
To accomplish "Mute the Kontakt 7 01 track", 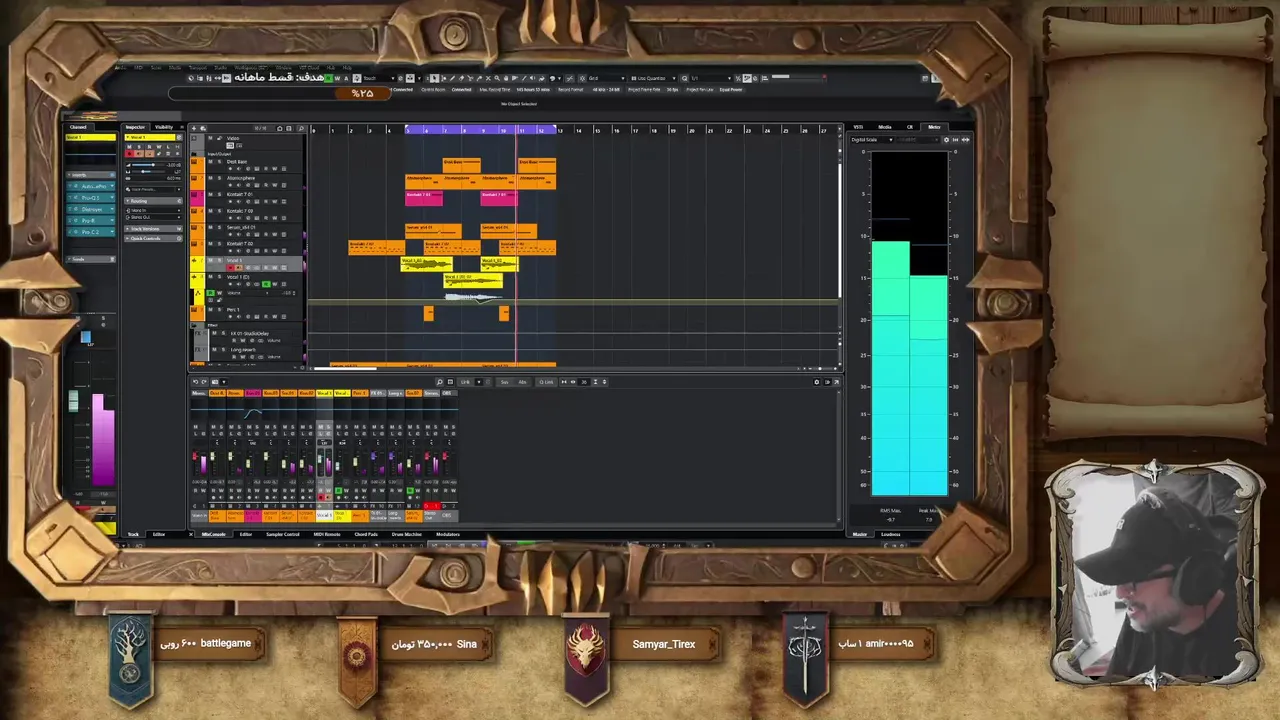I will 210,194.
